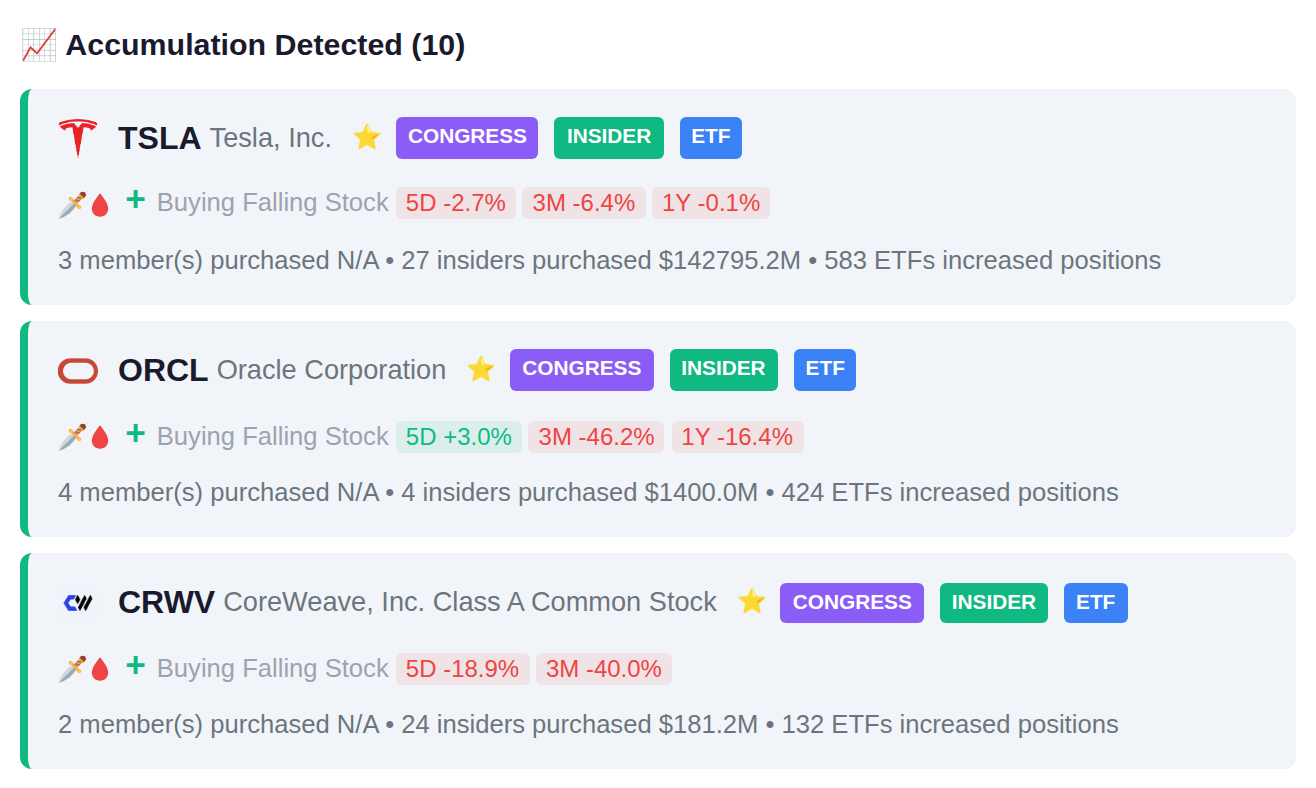The height and width of the screenshot is (788, 1316).
Task: Click the 1Y -0.1% chip for TSLA
Action: tap(711, 203)
